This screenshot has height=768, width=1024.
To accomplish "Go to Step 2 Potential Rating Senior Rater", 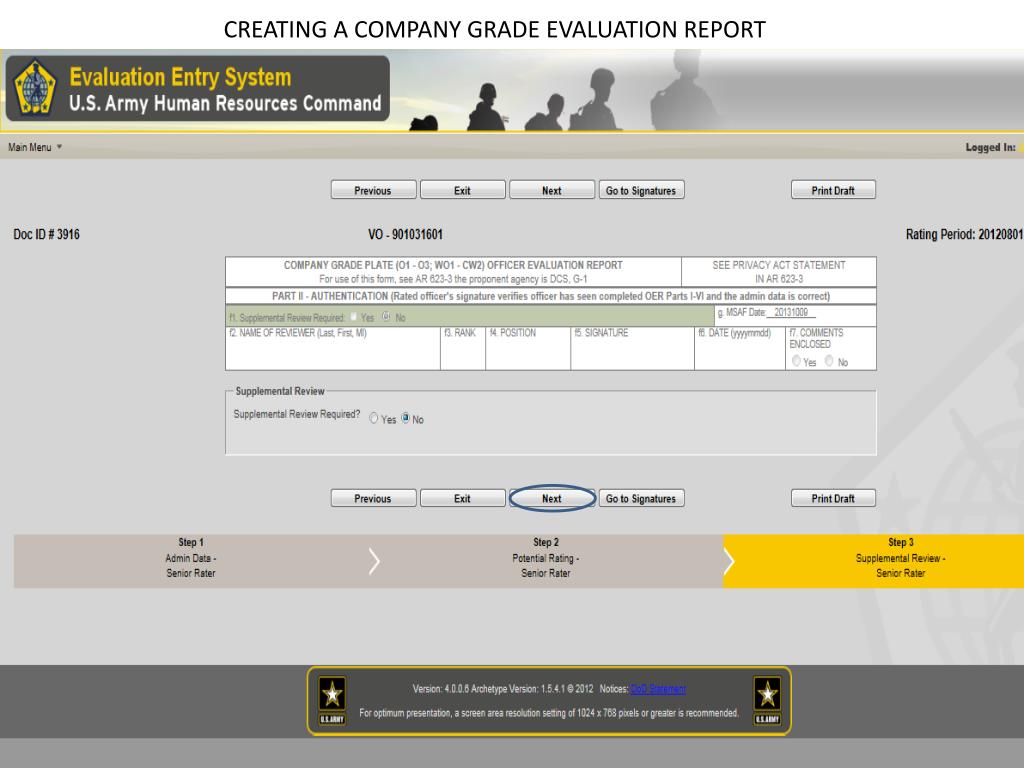I will click(546, 561).
